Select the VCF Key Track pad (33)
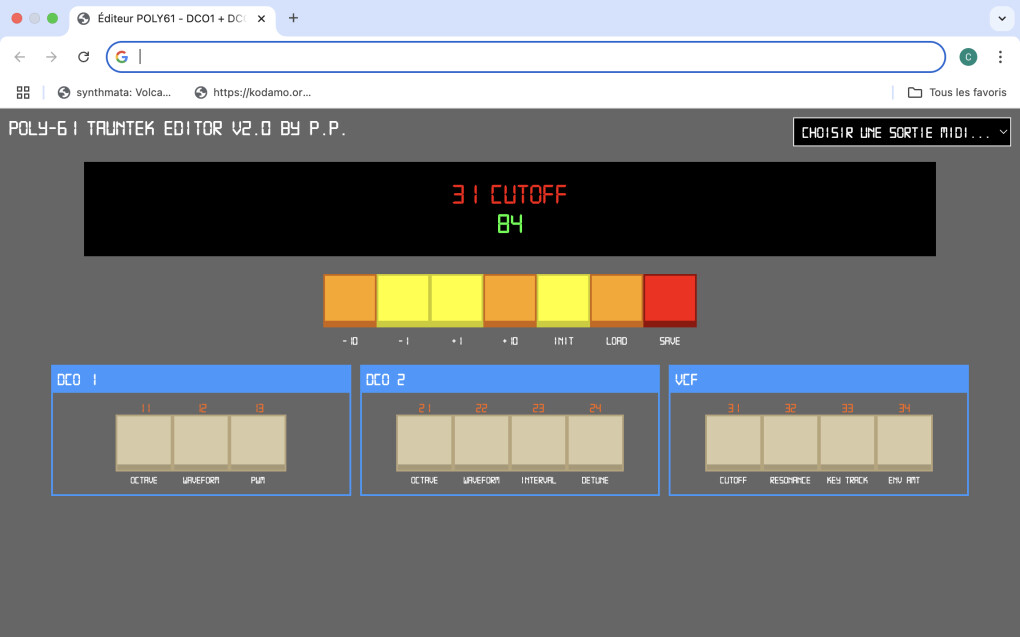Image resolution: width=1020 pixels, height=637 pixels. pyautogui.click(x=848, y=443)
